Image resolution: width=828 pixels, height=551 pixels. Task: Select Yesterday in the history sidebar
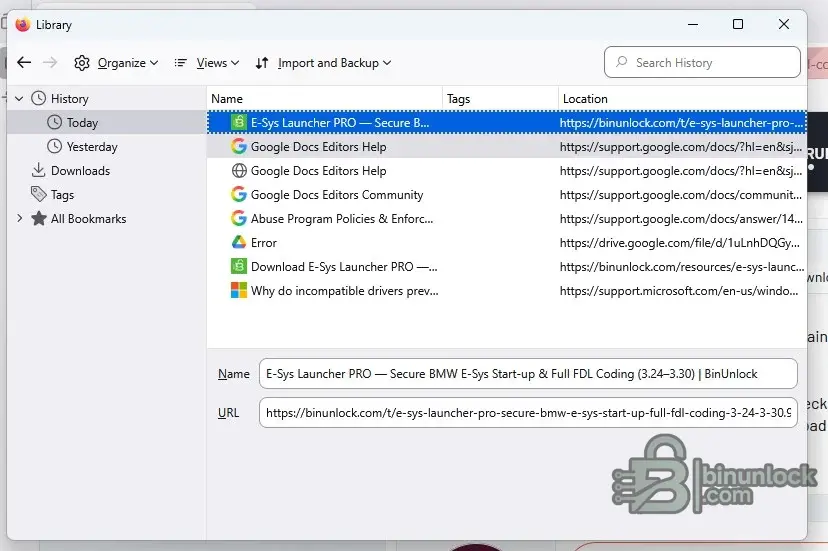point(92,147)
